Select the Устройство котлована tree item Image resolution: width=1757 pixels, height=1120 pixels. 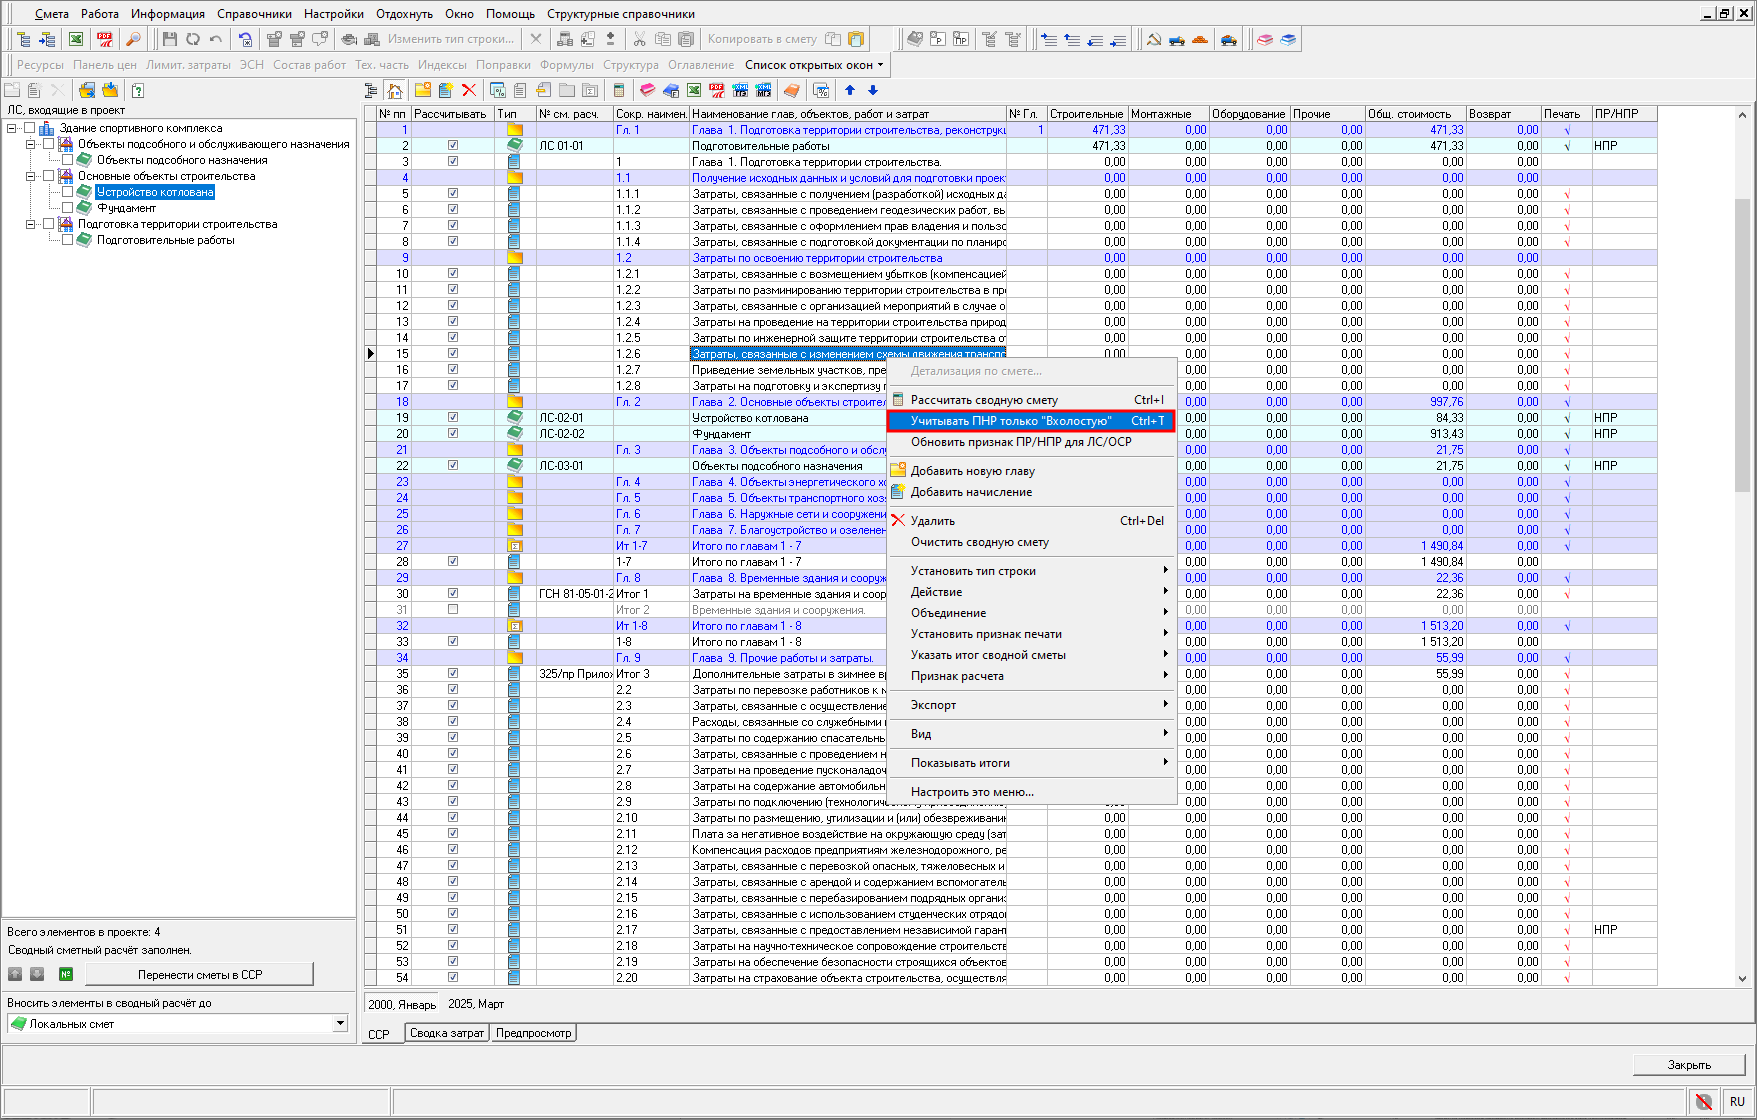tap(155, 192)
